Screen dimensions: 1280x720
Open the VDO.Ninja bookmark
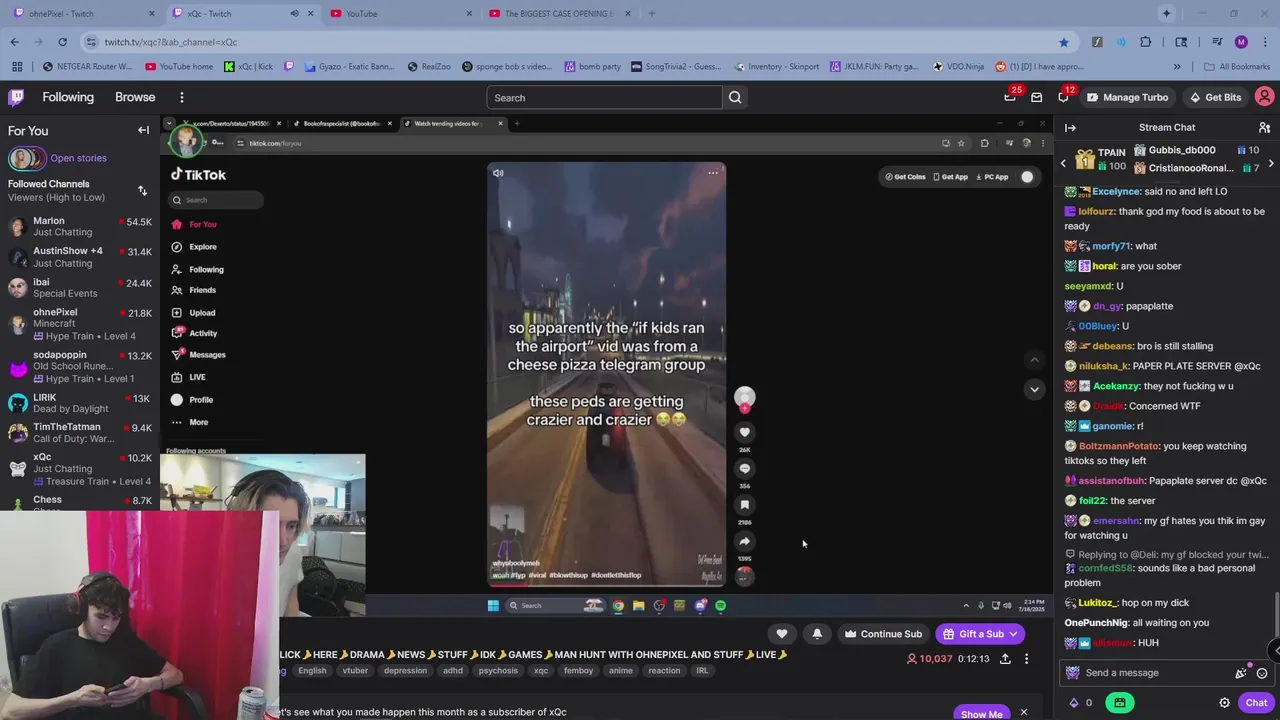[x=958, y=67]
